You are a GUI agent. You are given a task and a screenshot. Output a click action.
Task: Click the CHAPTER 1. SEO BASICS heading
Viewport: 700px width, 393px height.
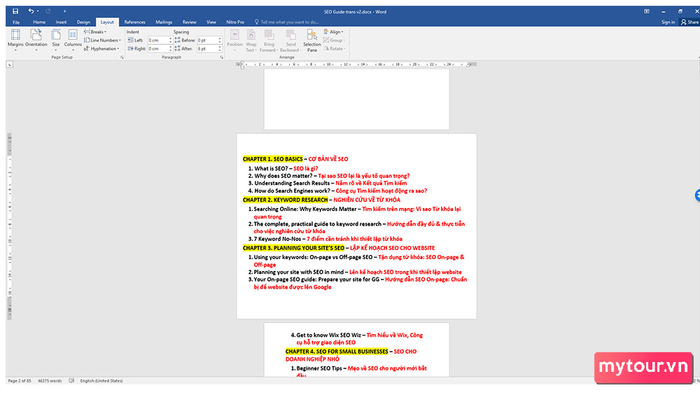point(273,159)
